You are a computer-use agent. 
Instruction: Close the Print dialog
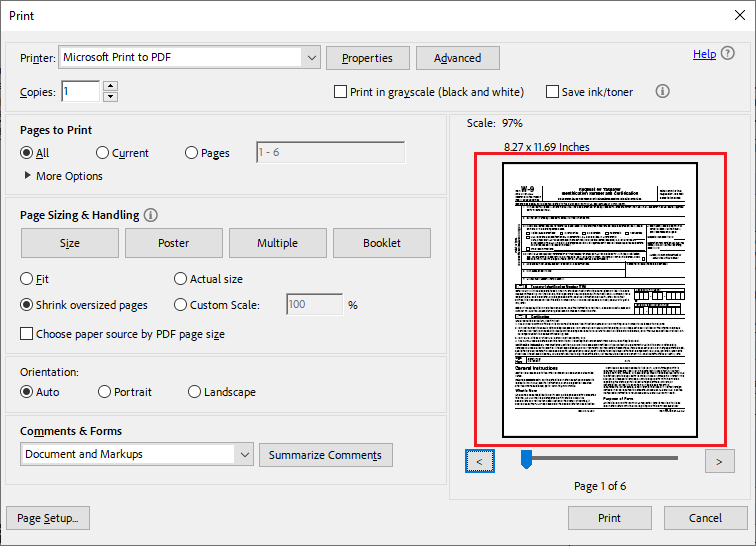(740, 15)
